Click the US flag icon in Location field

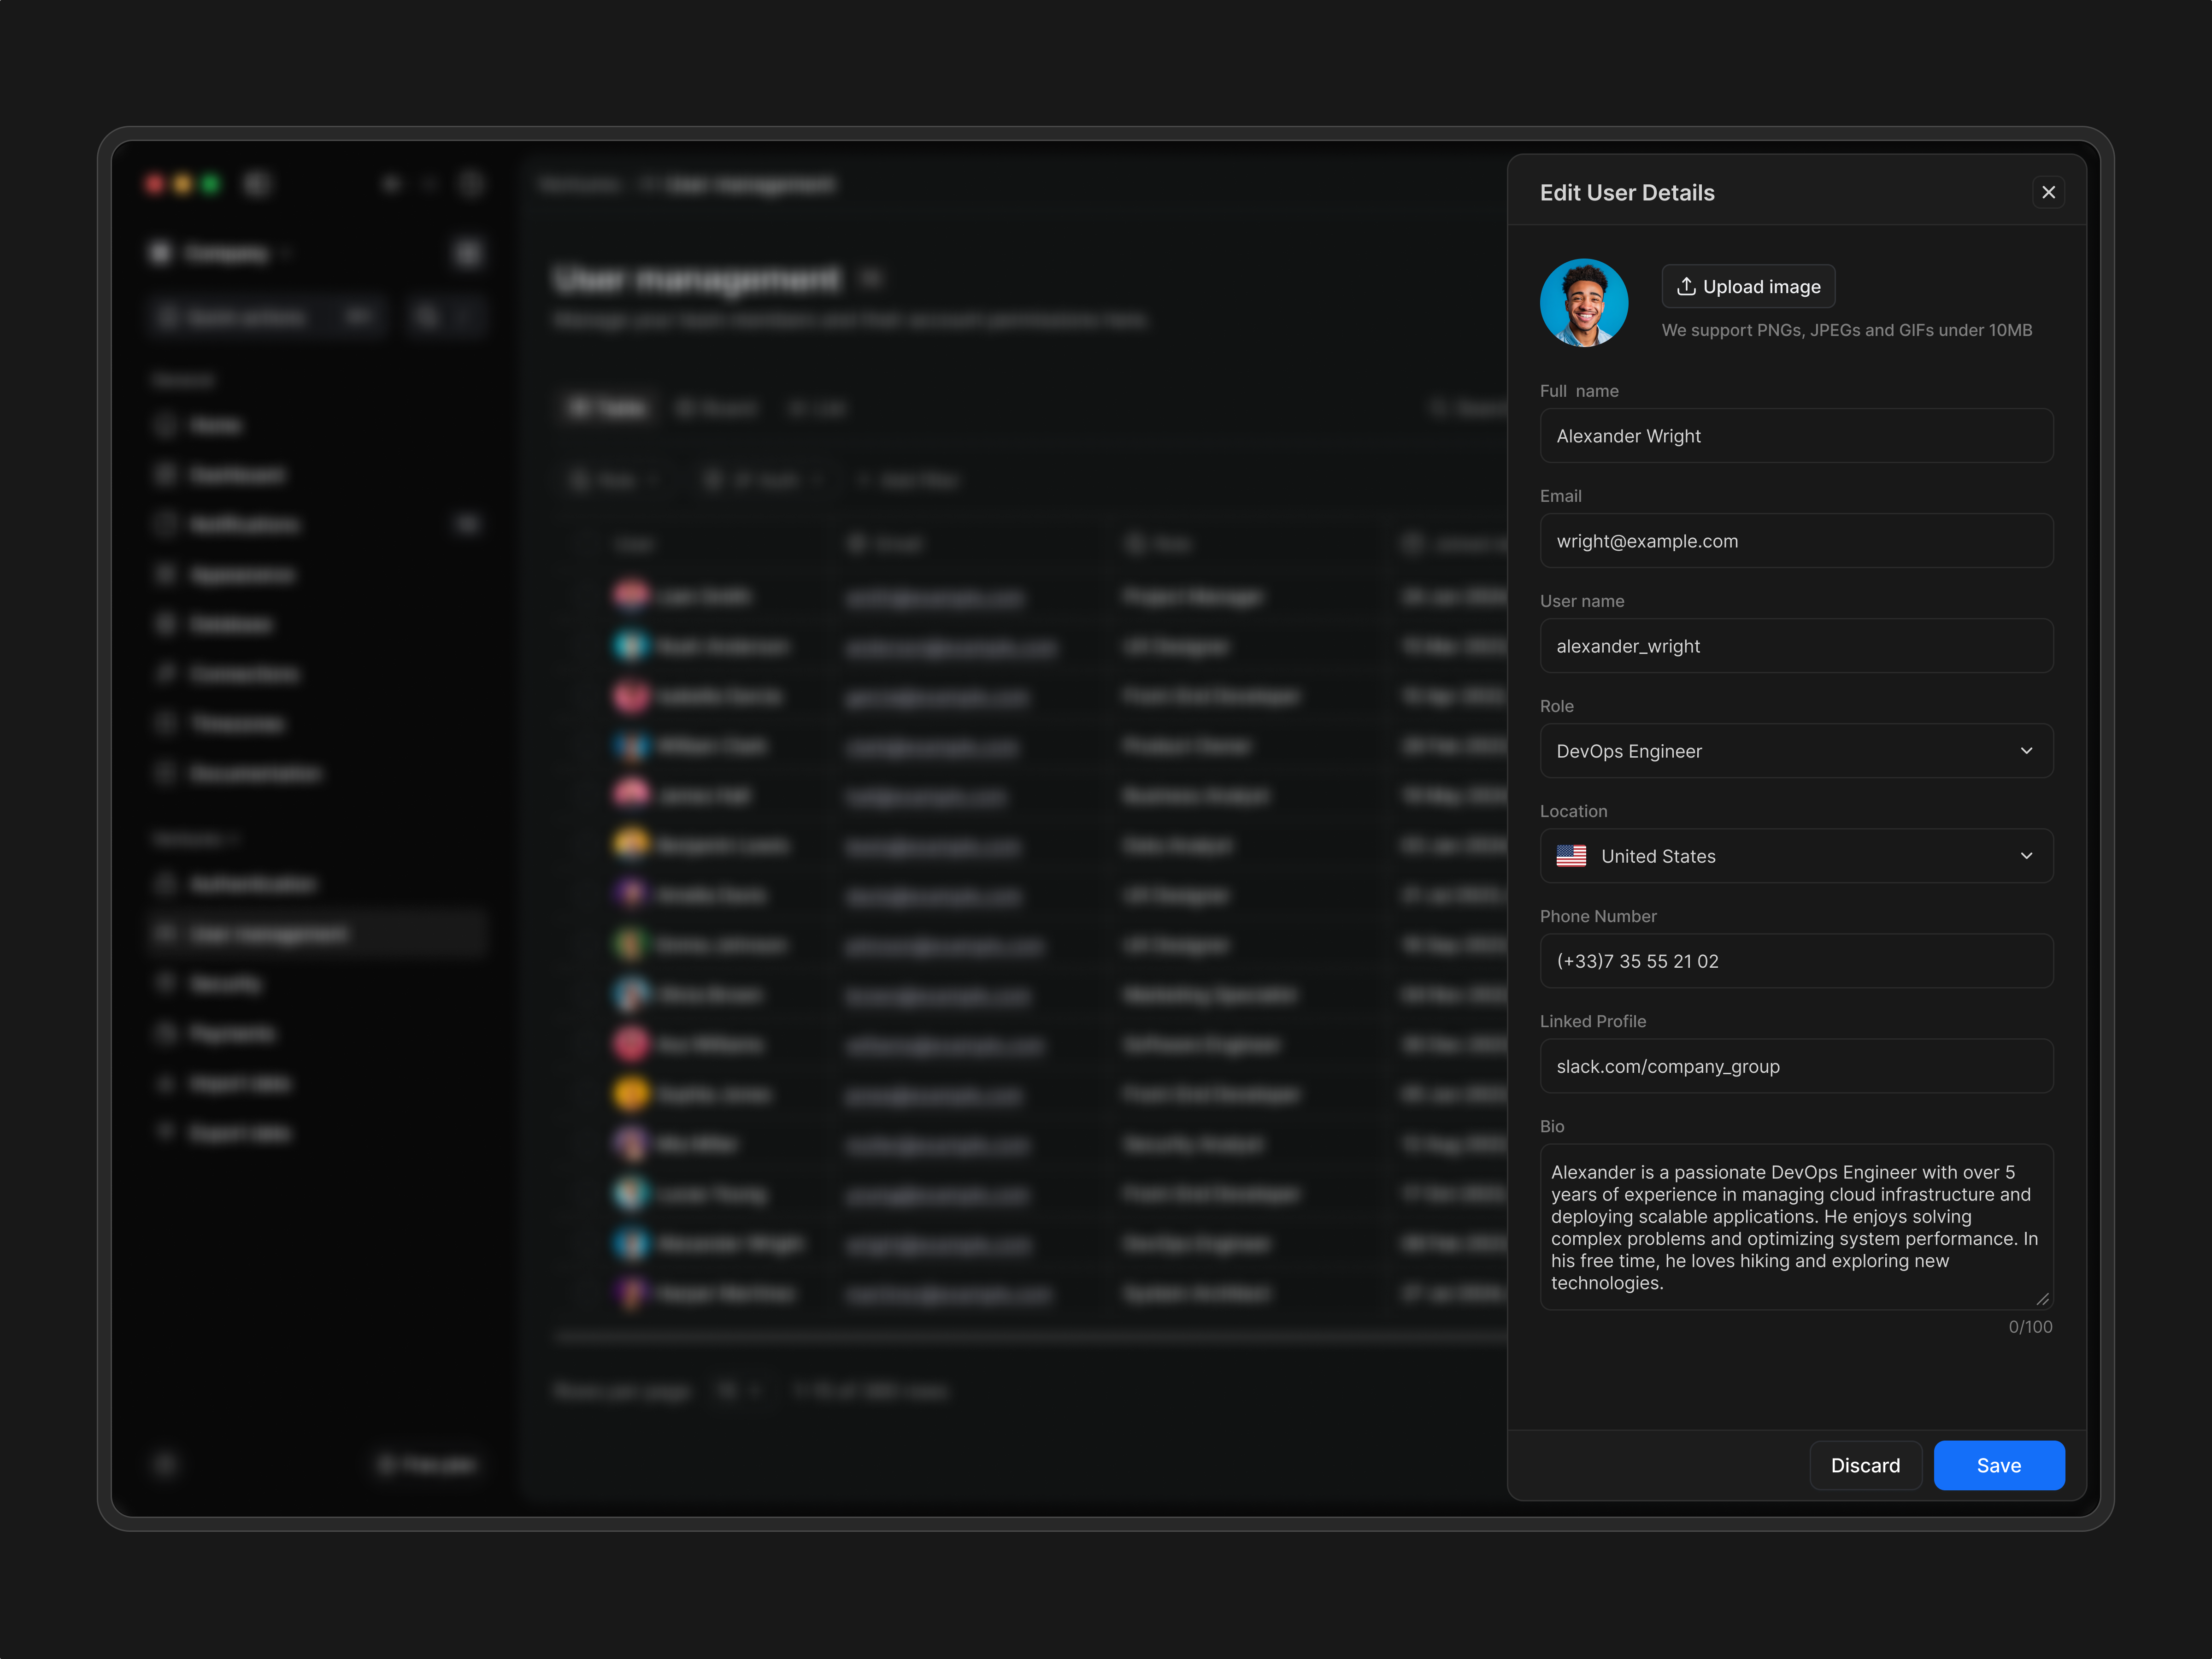pyautogui.click(x=1572, y=856)
